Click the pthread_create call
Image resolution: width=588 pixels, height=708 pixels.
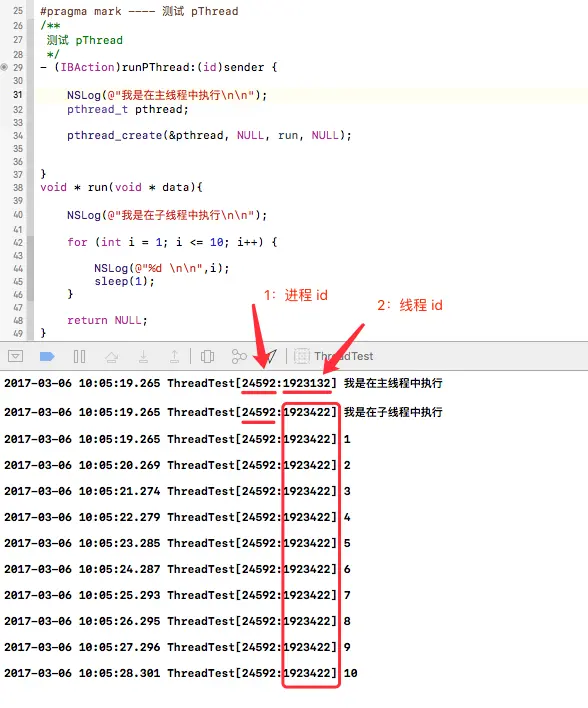tap(209, 135)
